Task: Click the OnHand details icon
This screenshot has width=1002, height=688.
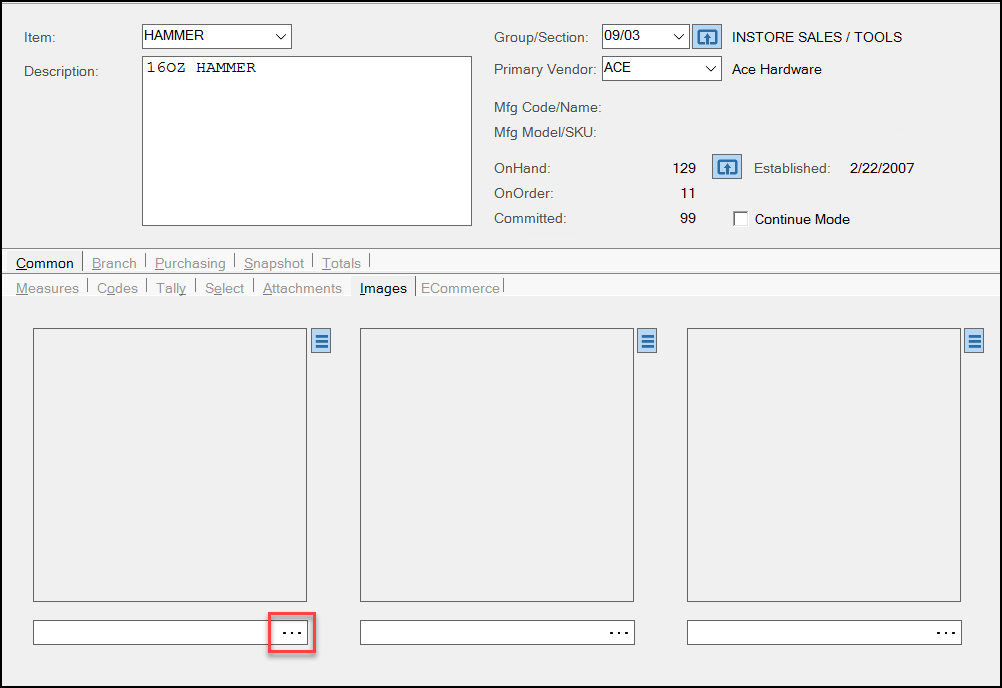Action: click(x=726, y=167)
